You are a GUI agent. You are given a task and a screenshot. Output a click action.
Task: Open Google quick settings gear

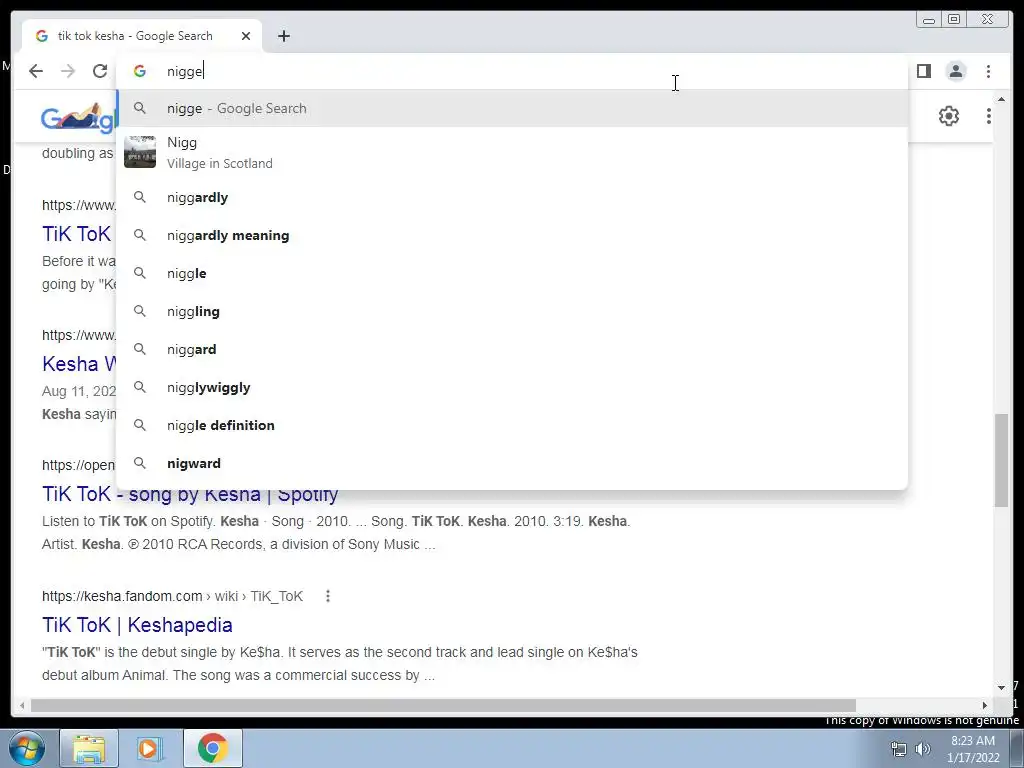pyautogui.click(x=949, y=116)
